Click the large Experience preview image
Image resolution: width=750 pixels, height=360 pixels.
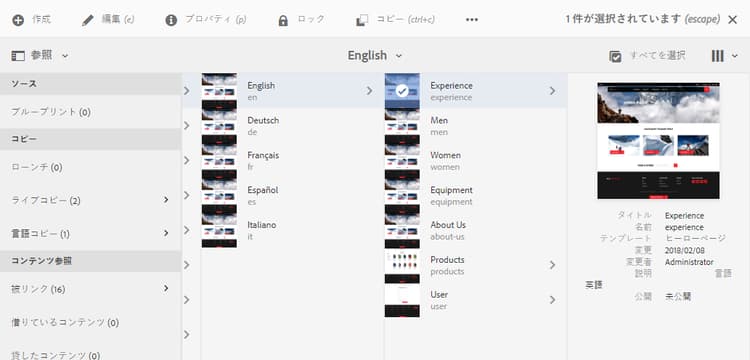tap(658, 141)
